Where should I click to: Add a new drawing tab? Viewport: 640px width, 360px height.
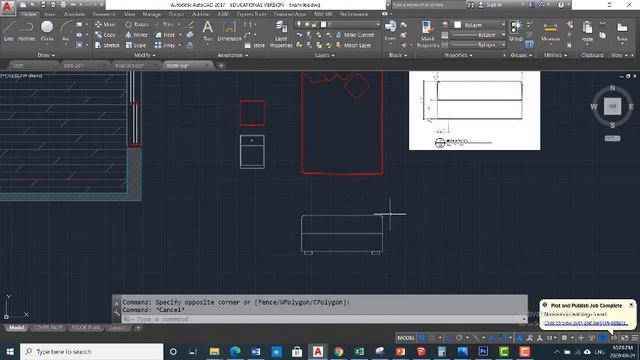[x=221, y=65]
